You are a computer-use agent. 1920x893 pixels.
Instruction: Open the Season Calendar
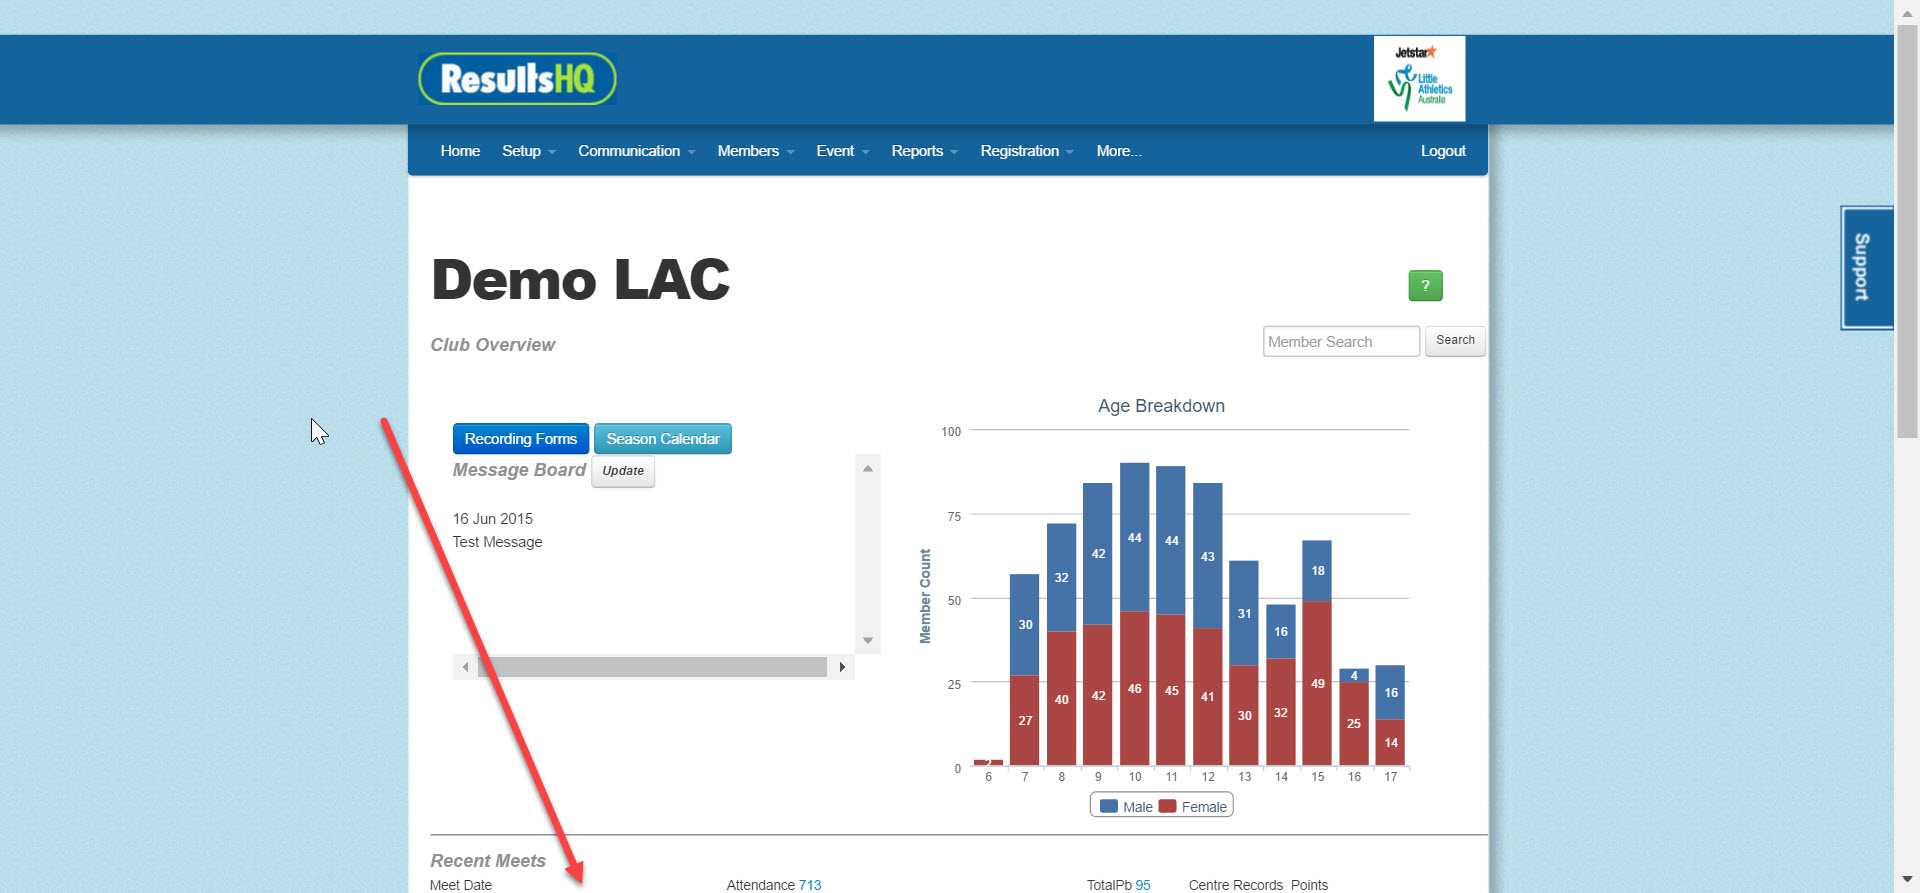click(662, 439)
